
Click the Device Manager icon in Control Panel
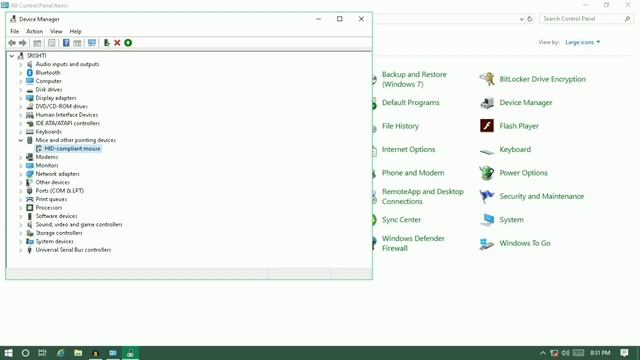pos(487,103)
